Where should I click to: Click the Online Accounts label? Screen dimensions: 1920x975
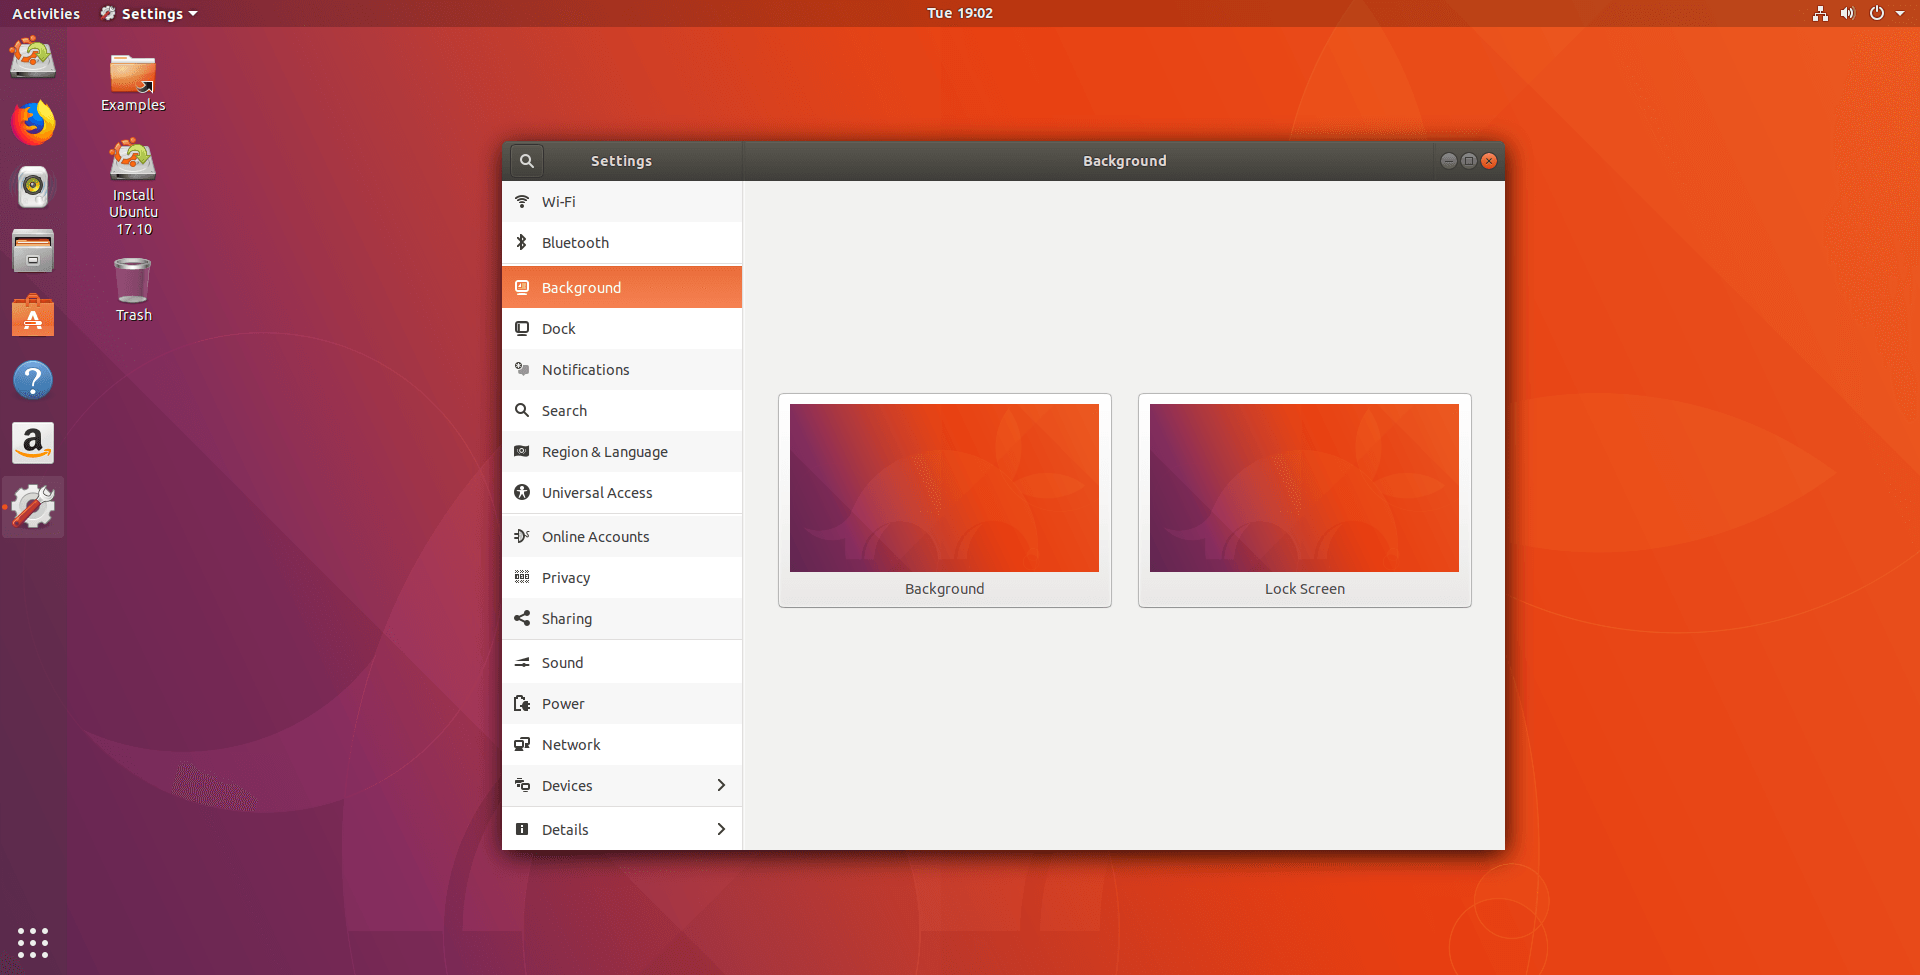(x=595, y=537)
